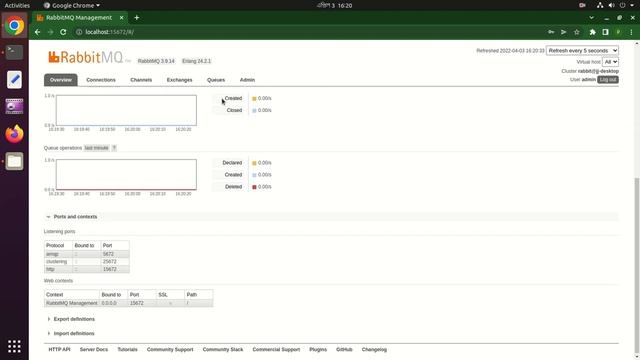Click the screen recording indicator

point(582,5)
